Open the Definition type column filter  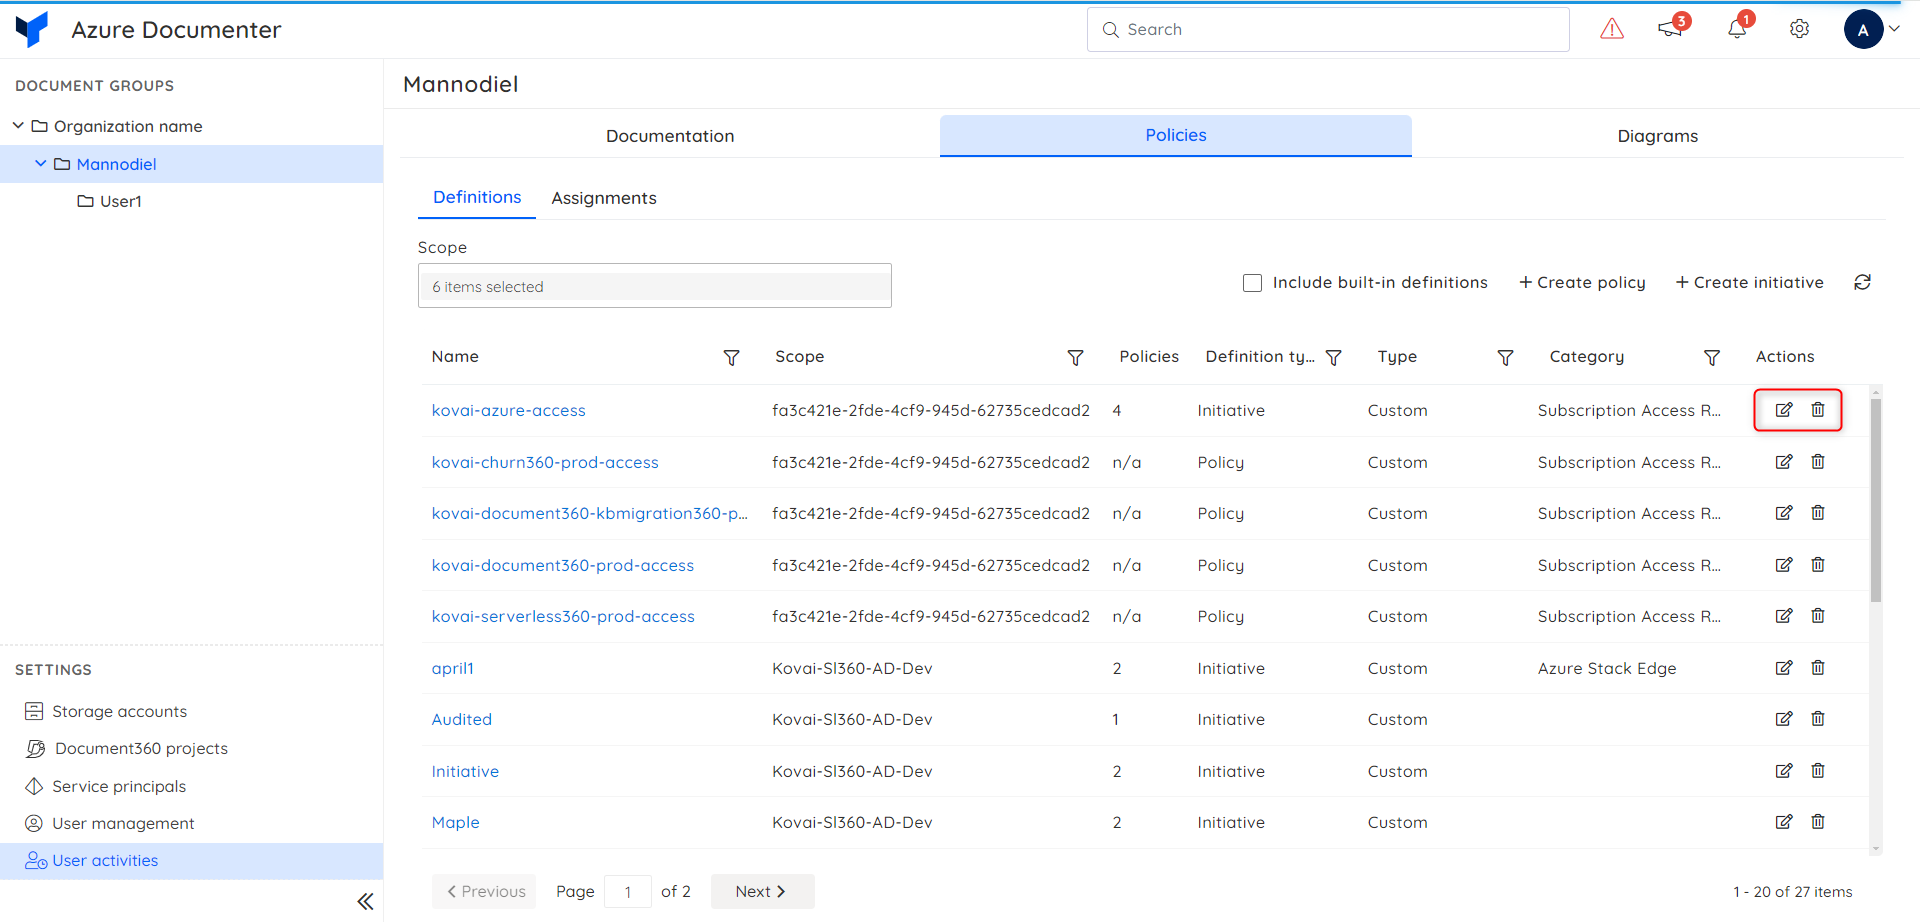coord(1333,357)
